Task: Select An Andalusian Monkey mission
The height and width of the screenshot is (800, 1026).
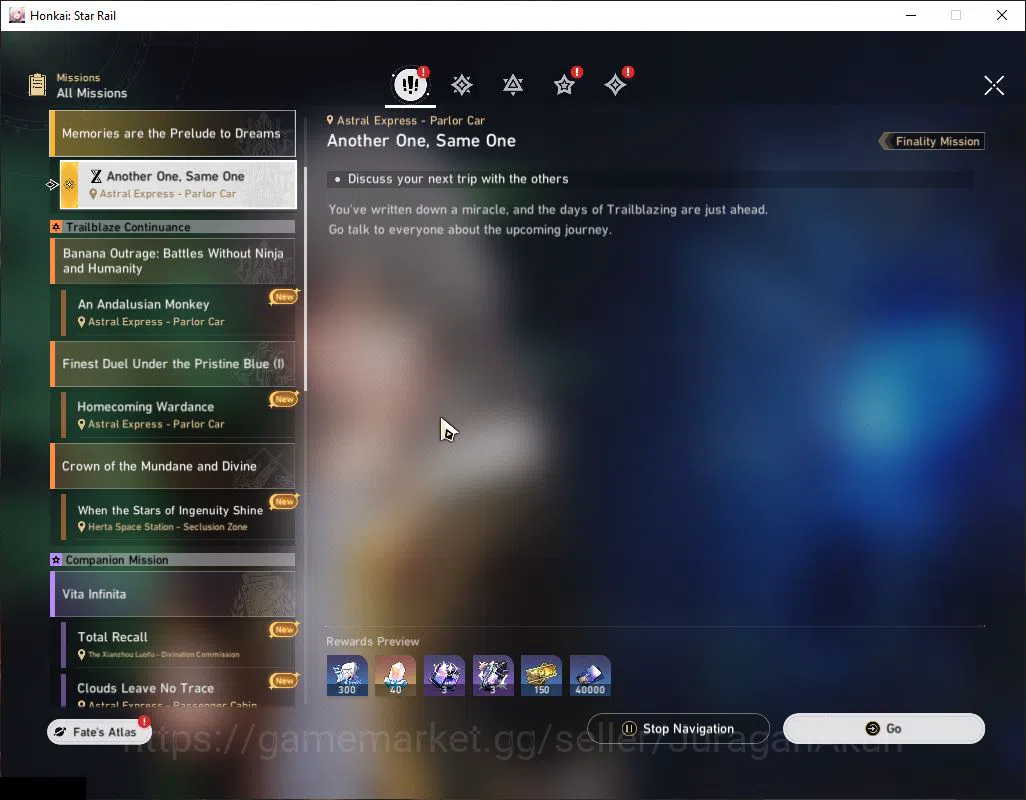Action: coord(179,313)
